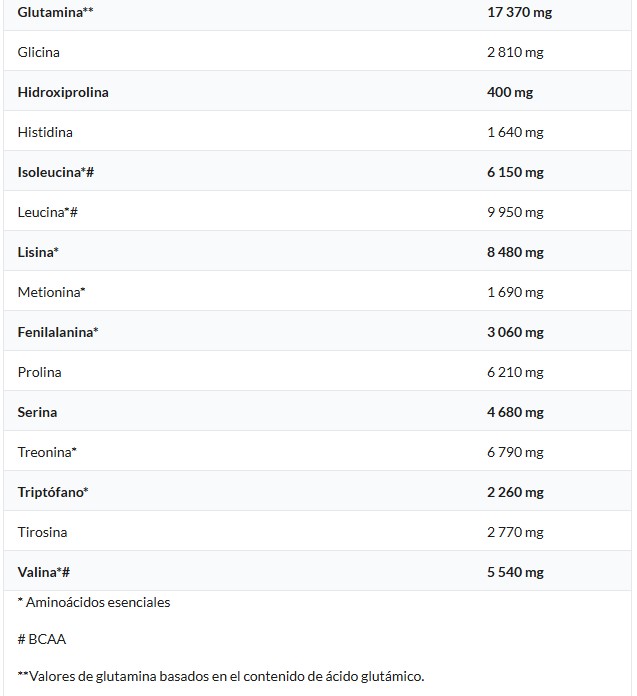Select the 9 950 mg Leucina value
This screenshot has height=696, width=637.
click(515, 212)
